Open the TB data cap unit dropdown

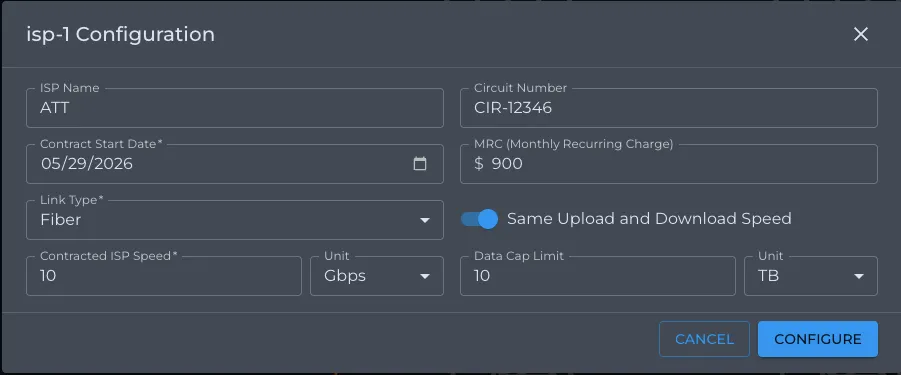[811, 276]
